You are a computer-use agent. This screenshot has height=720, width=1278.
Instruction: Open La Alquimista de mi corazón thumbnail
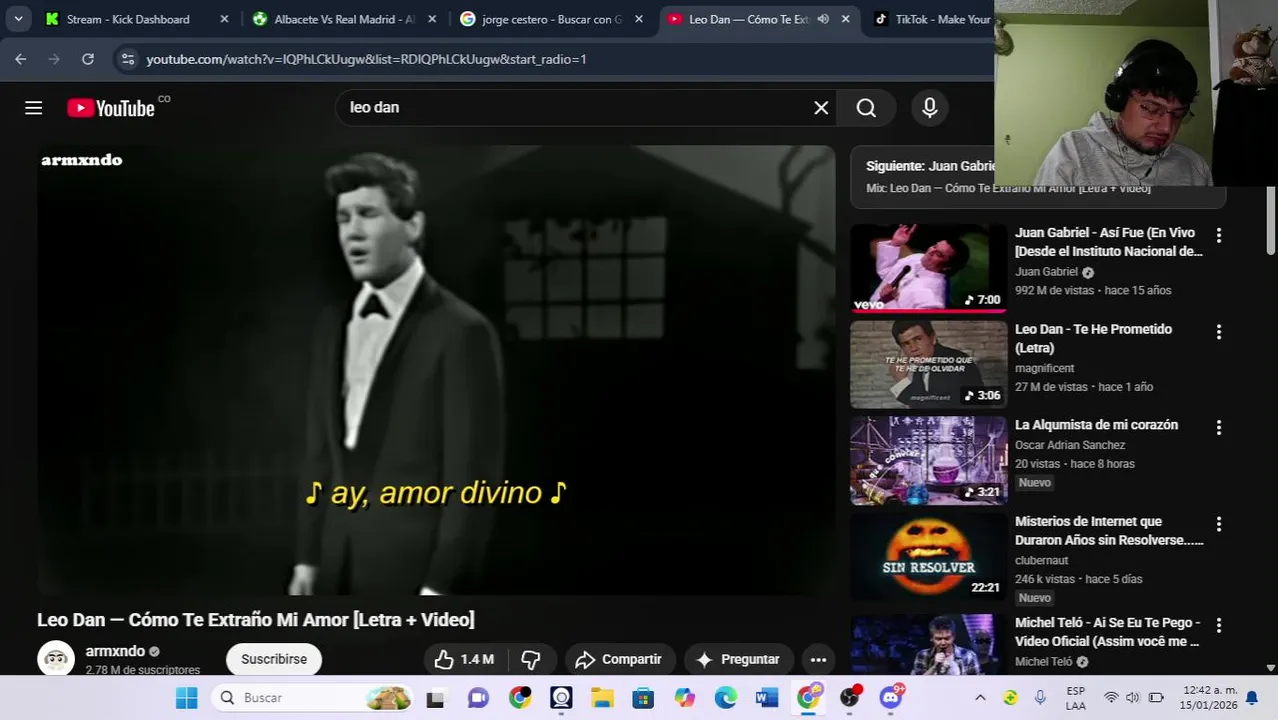click(x=928, y=460)
